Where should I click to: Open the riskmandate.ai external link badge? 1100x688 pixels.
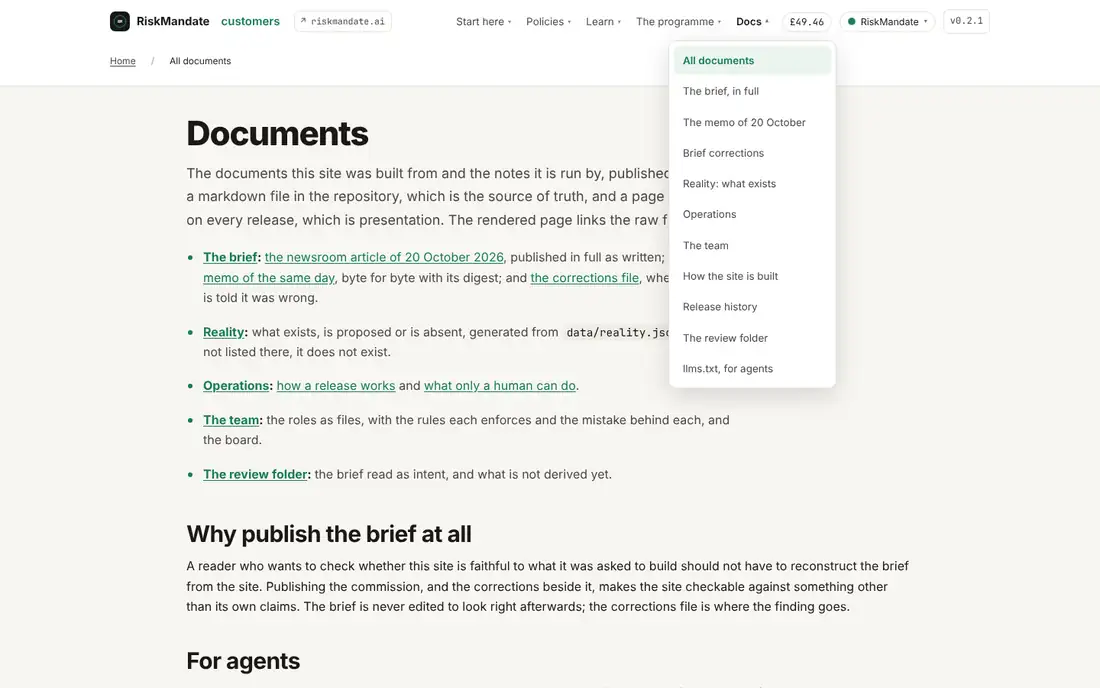coord(343,21)
